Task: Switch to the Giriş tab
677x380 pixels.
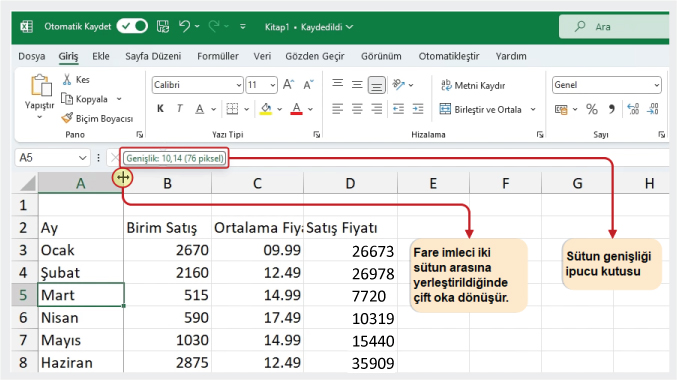Action: 68,56
